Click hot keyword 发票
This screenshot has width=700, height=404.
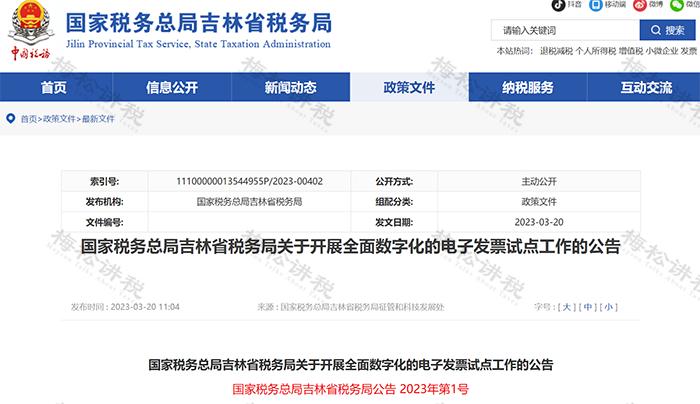click(689, 51)
